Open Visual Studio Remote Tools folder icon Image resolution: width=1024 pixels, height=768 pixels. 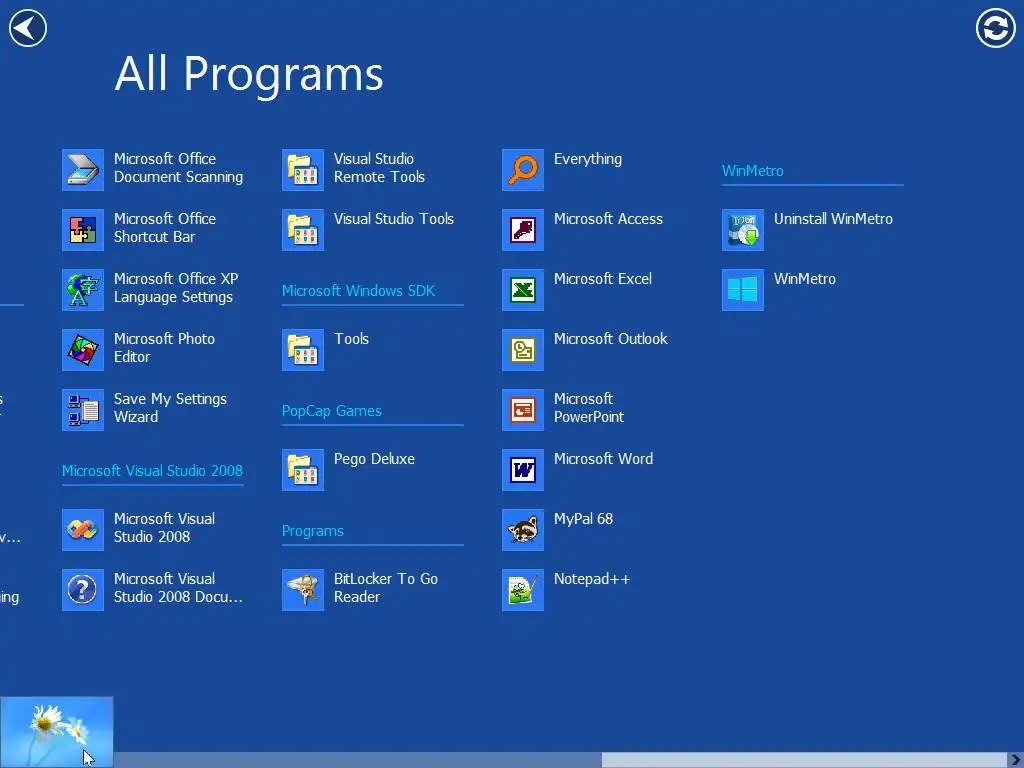tap(303, 170)
